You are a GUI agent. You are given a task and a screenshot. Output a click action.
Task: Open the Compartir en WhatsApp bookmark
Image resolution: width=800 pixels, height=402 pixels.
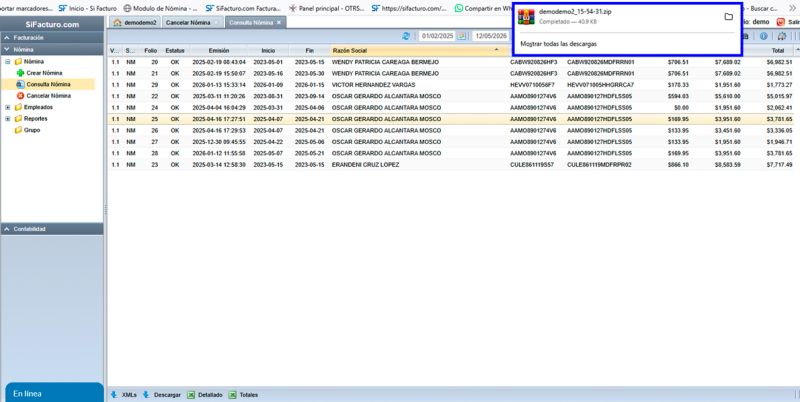tap(483, 8)
